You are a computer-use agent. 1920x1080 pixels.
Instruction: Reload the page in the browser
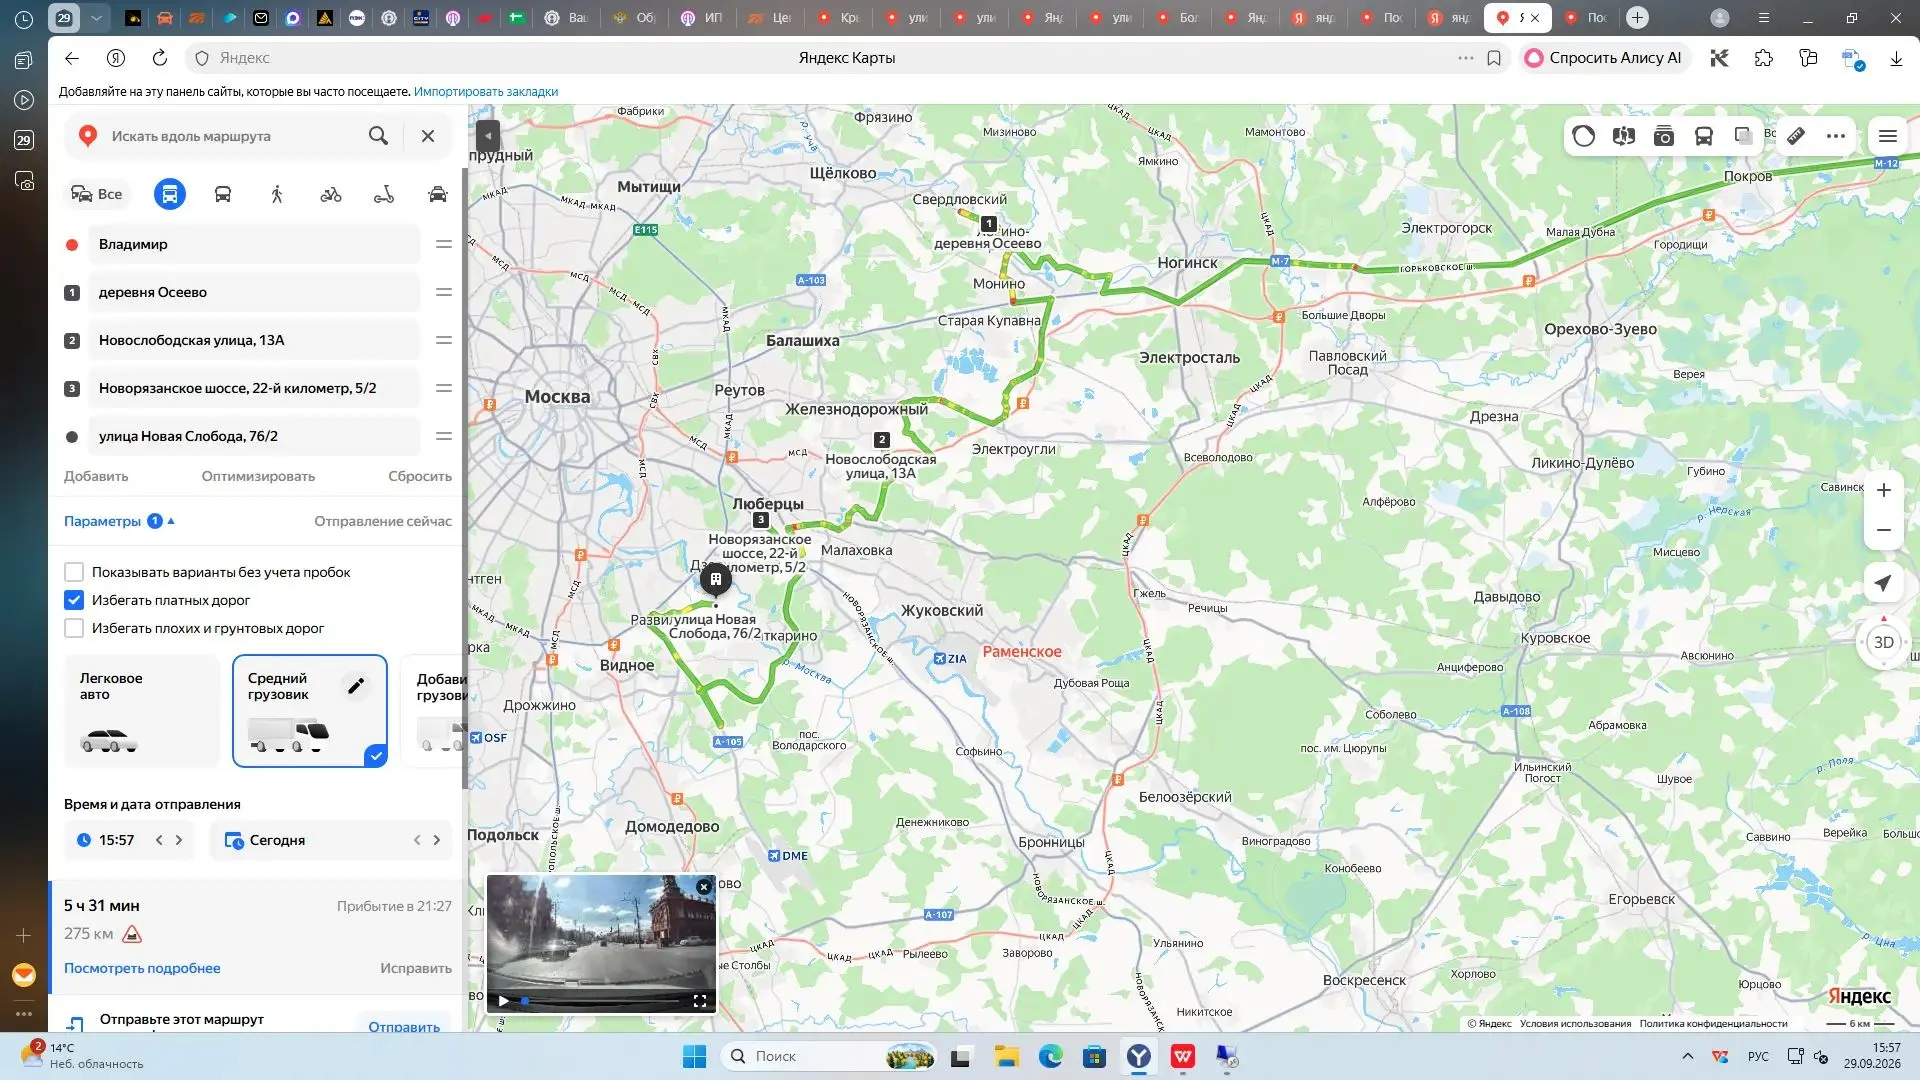[160, 58]
